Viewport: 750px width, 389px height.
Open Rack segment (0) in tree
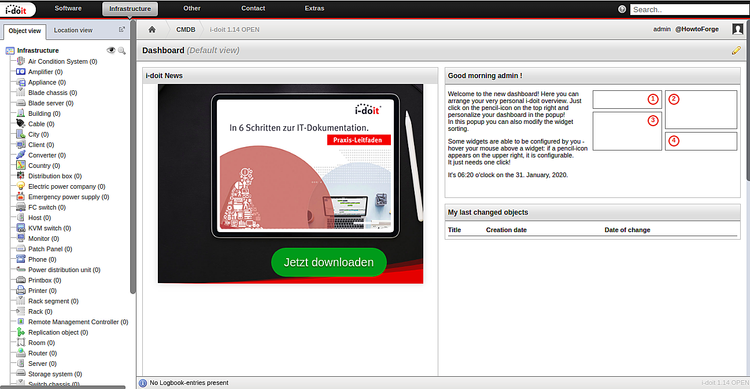click(53, 301)
